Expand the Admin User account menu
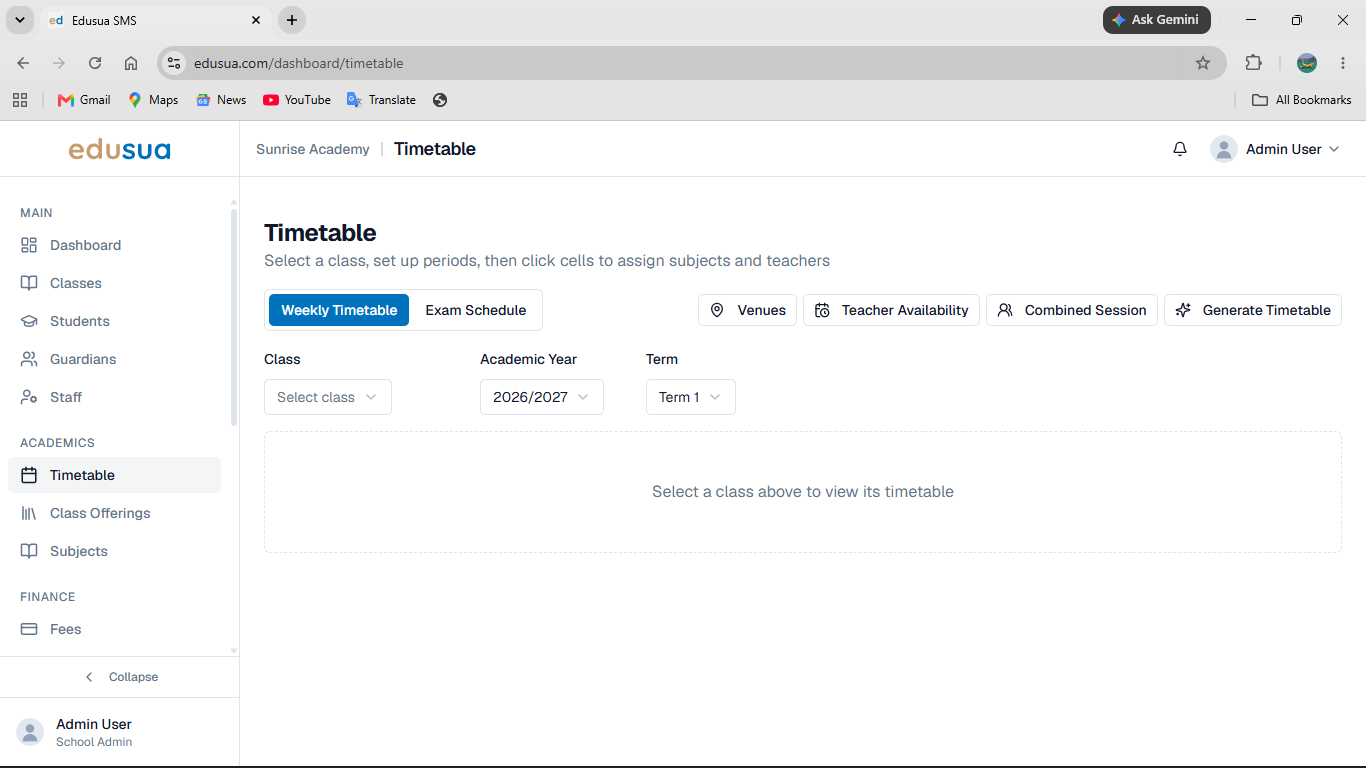This screenshot has height=768, width=1366. 1275,149
